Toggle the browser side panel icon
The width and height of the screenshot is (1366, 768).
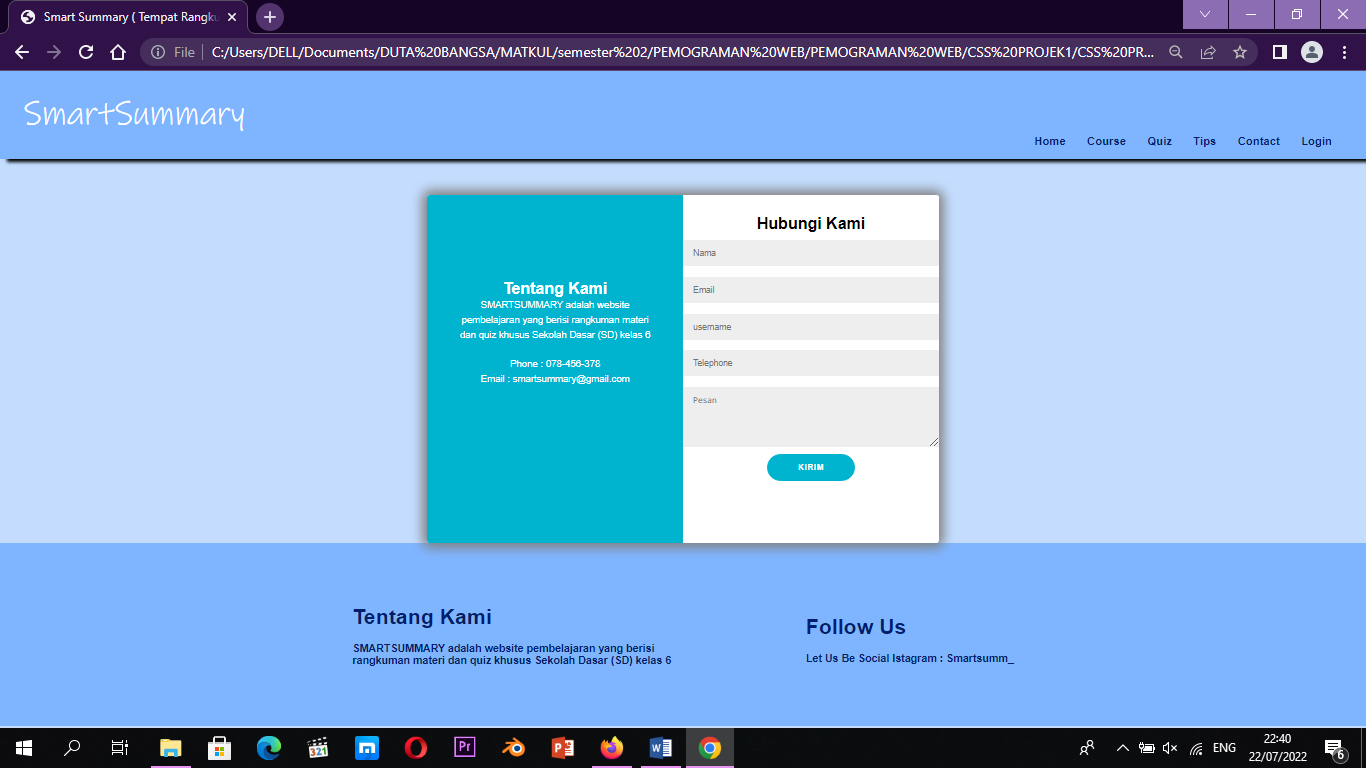[x=1279, y=52]
